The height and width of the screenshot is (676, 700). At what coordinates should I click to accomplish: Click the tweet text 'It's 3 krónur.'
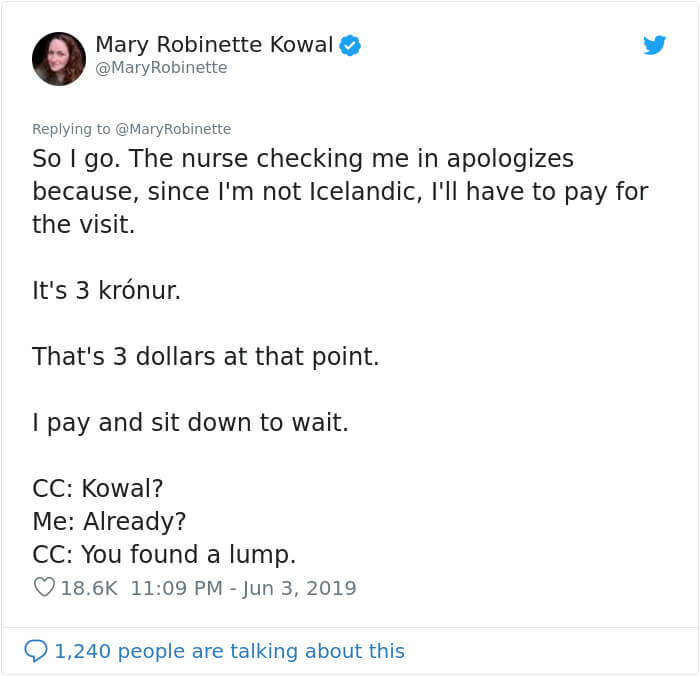106,290
